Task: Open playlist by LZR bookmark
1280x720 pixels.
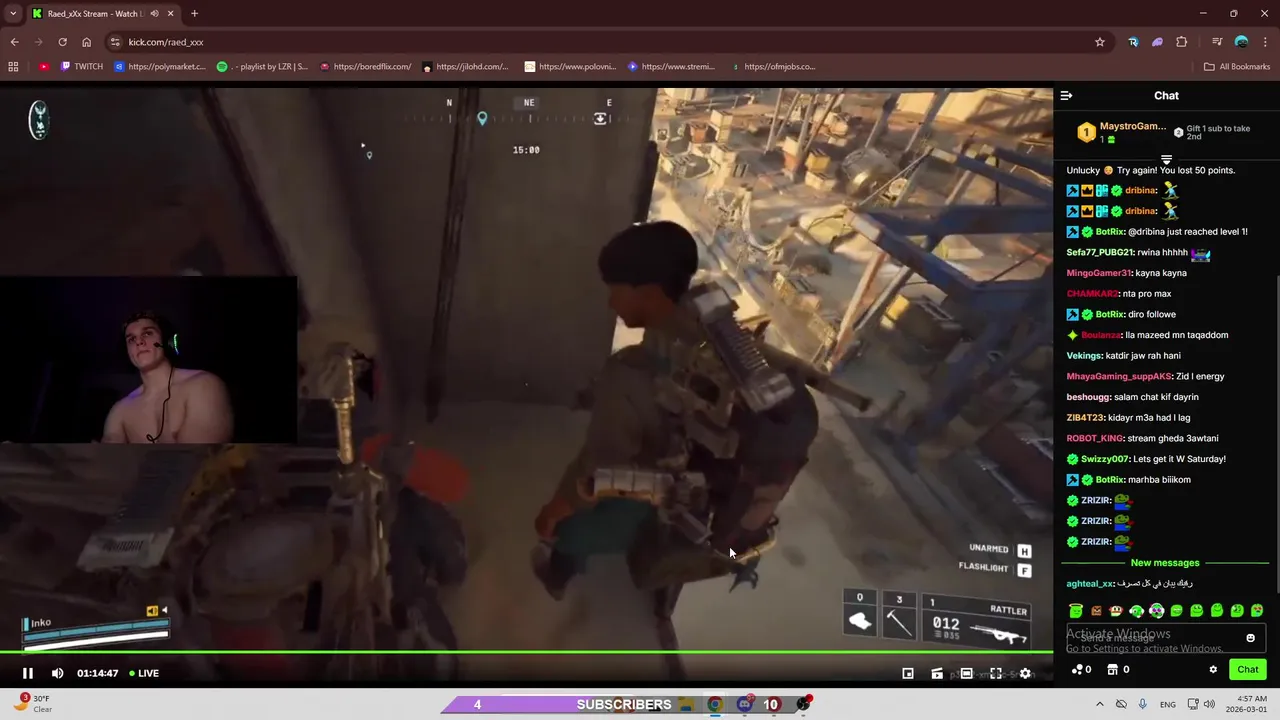Action: 263,67
